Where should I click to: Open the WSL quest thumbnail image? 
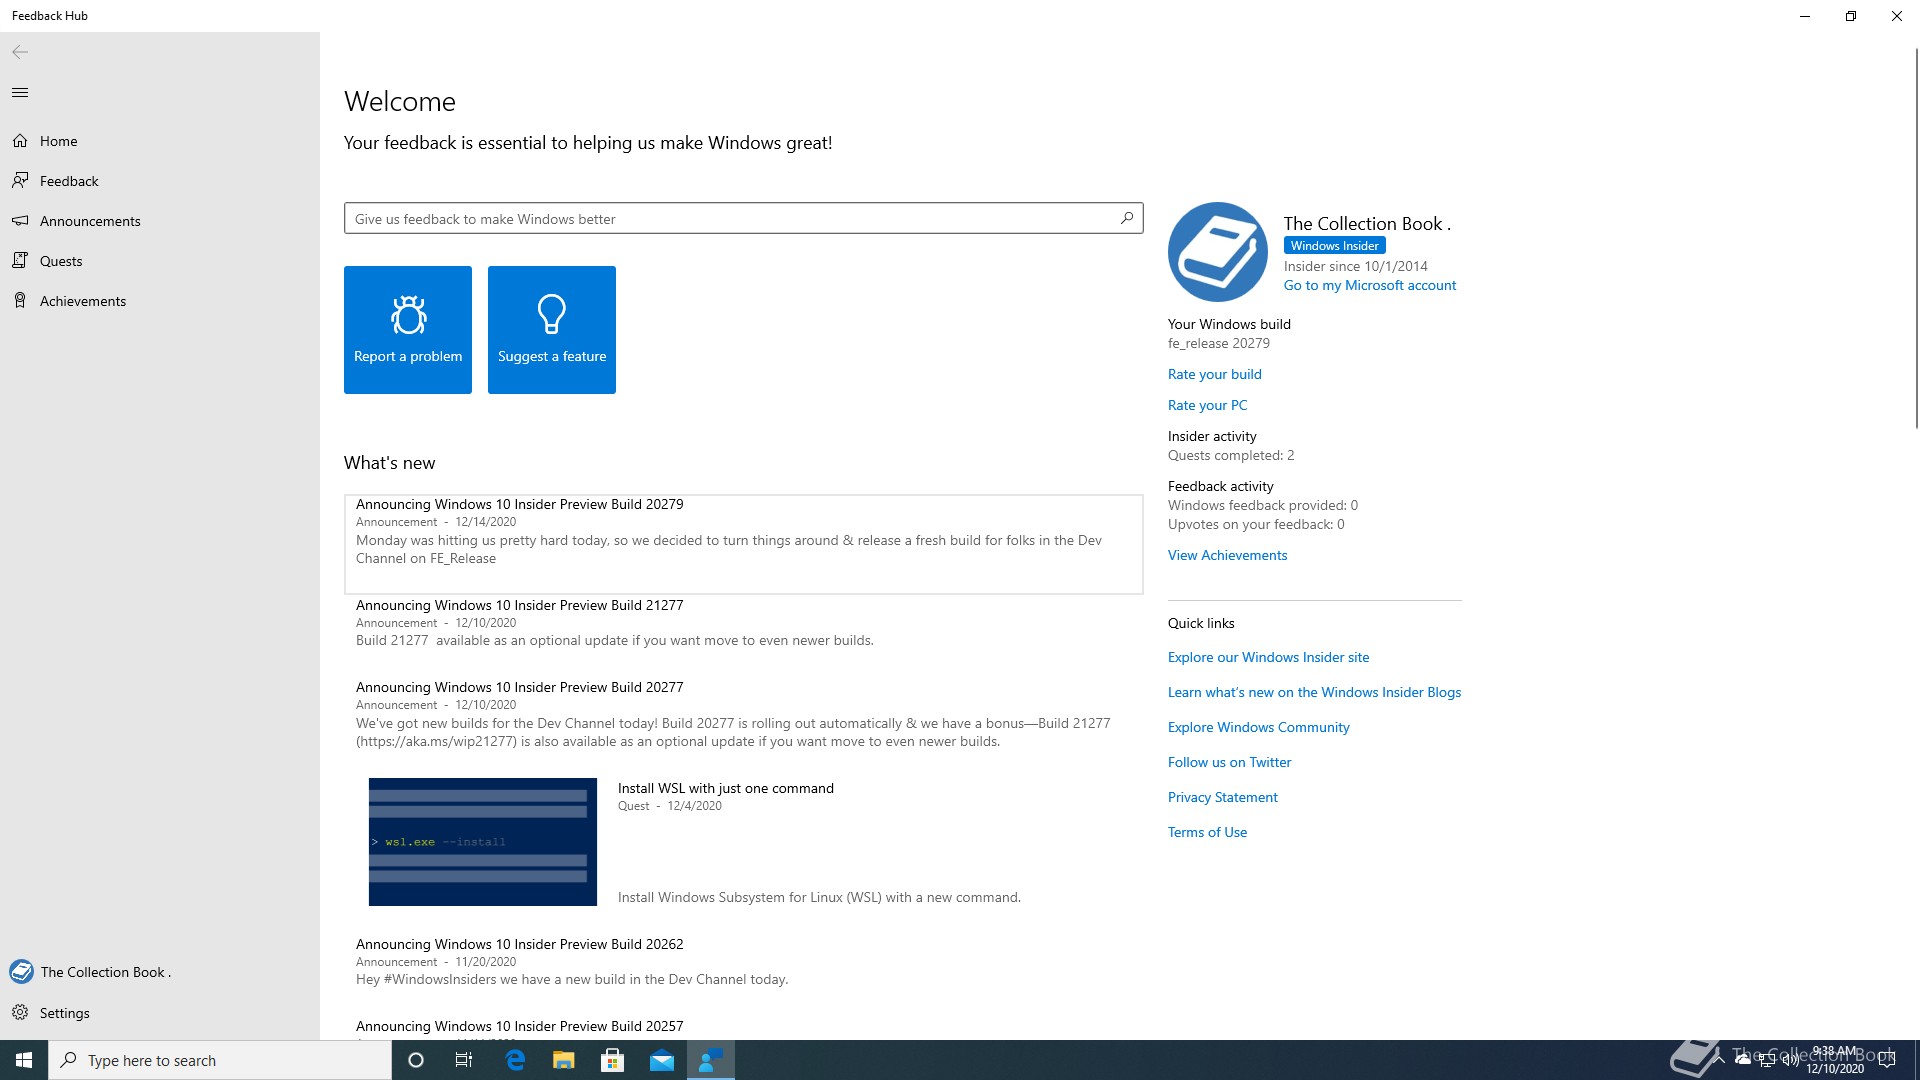point(482,842)
